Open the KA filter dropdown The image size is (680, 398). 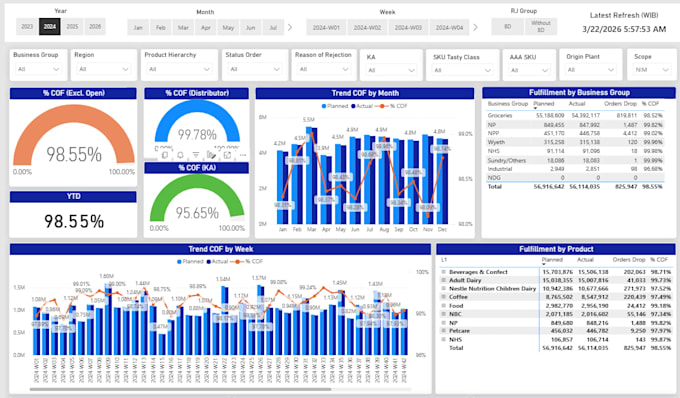(x=391, y=70)
